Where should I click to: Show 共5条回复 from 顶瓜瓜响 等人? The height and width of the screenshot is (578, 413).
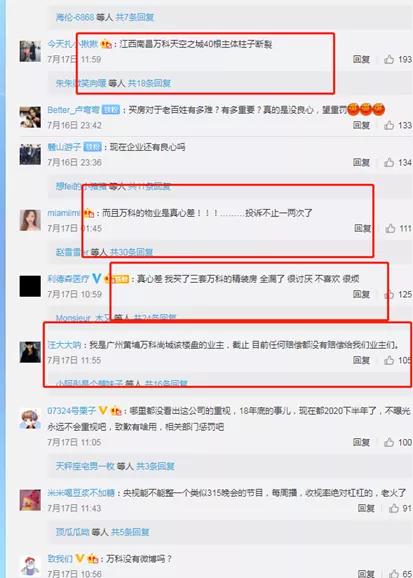(130, 532)
